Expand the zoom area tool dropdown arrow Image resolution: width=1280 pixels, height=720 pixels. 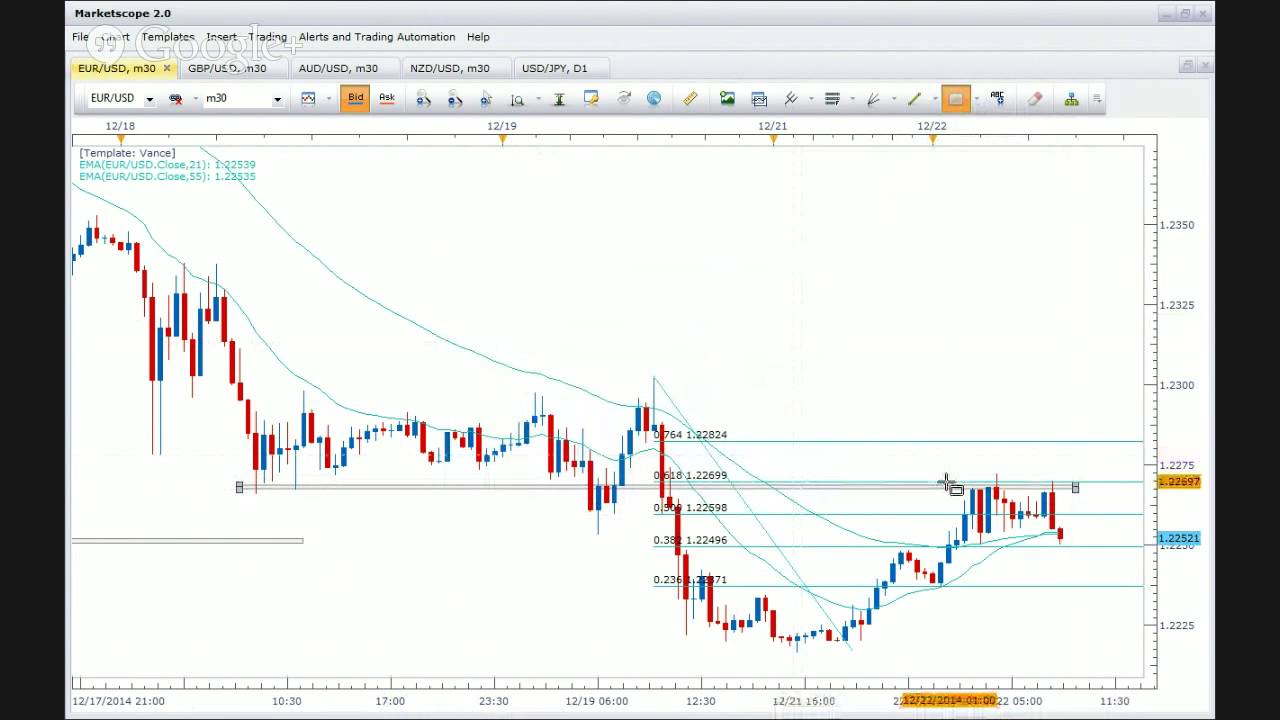(x=538, y=98)
